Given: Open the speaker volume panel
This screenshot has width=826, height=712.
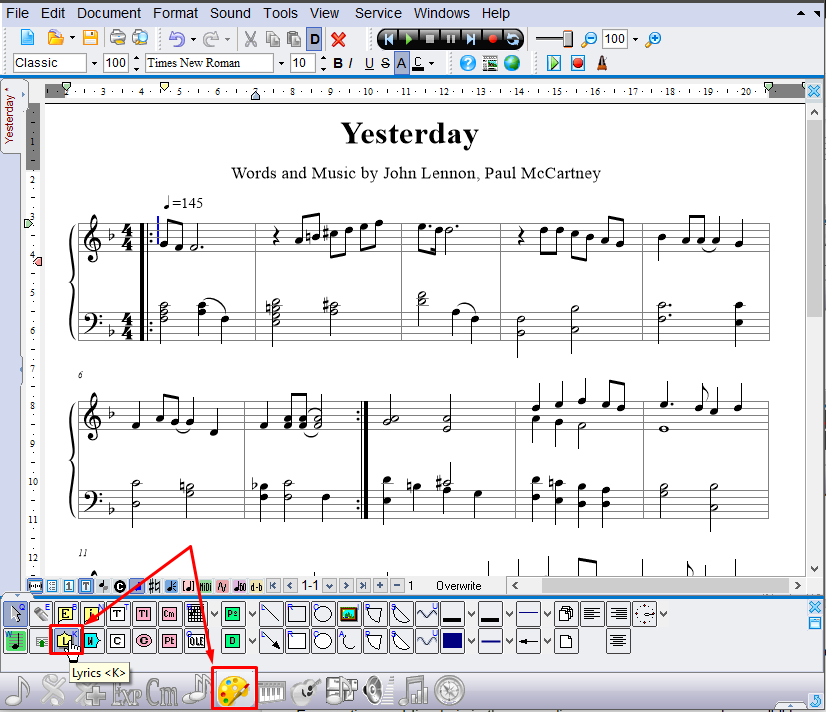Looking at the screenshot, I should coord(377,691).
